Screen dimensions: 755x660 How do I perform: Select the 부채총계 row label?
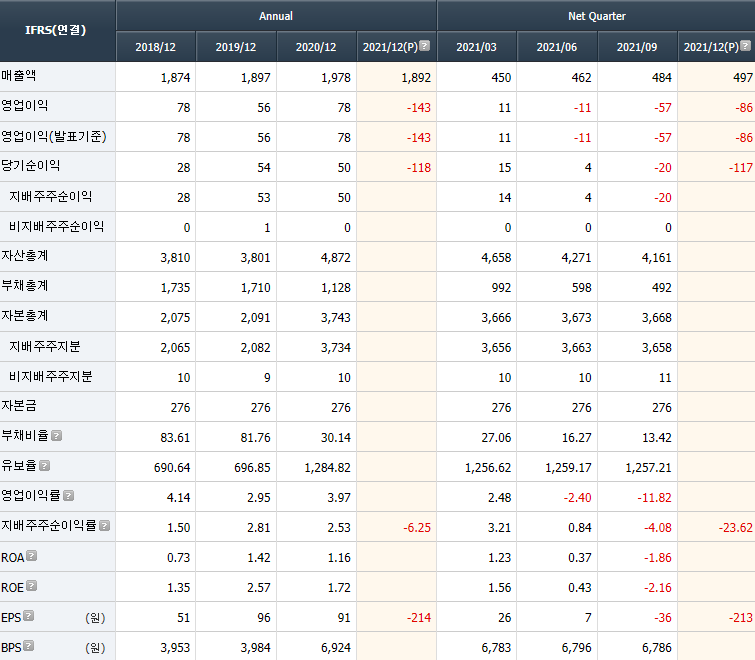click(25, 285)
